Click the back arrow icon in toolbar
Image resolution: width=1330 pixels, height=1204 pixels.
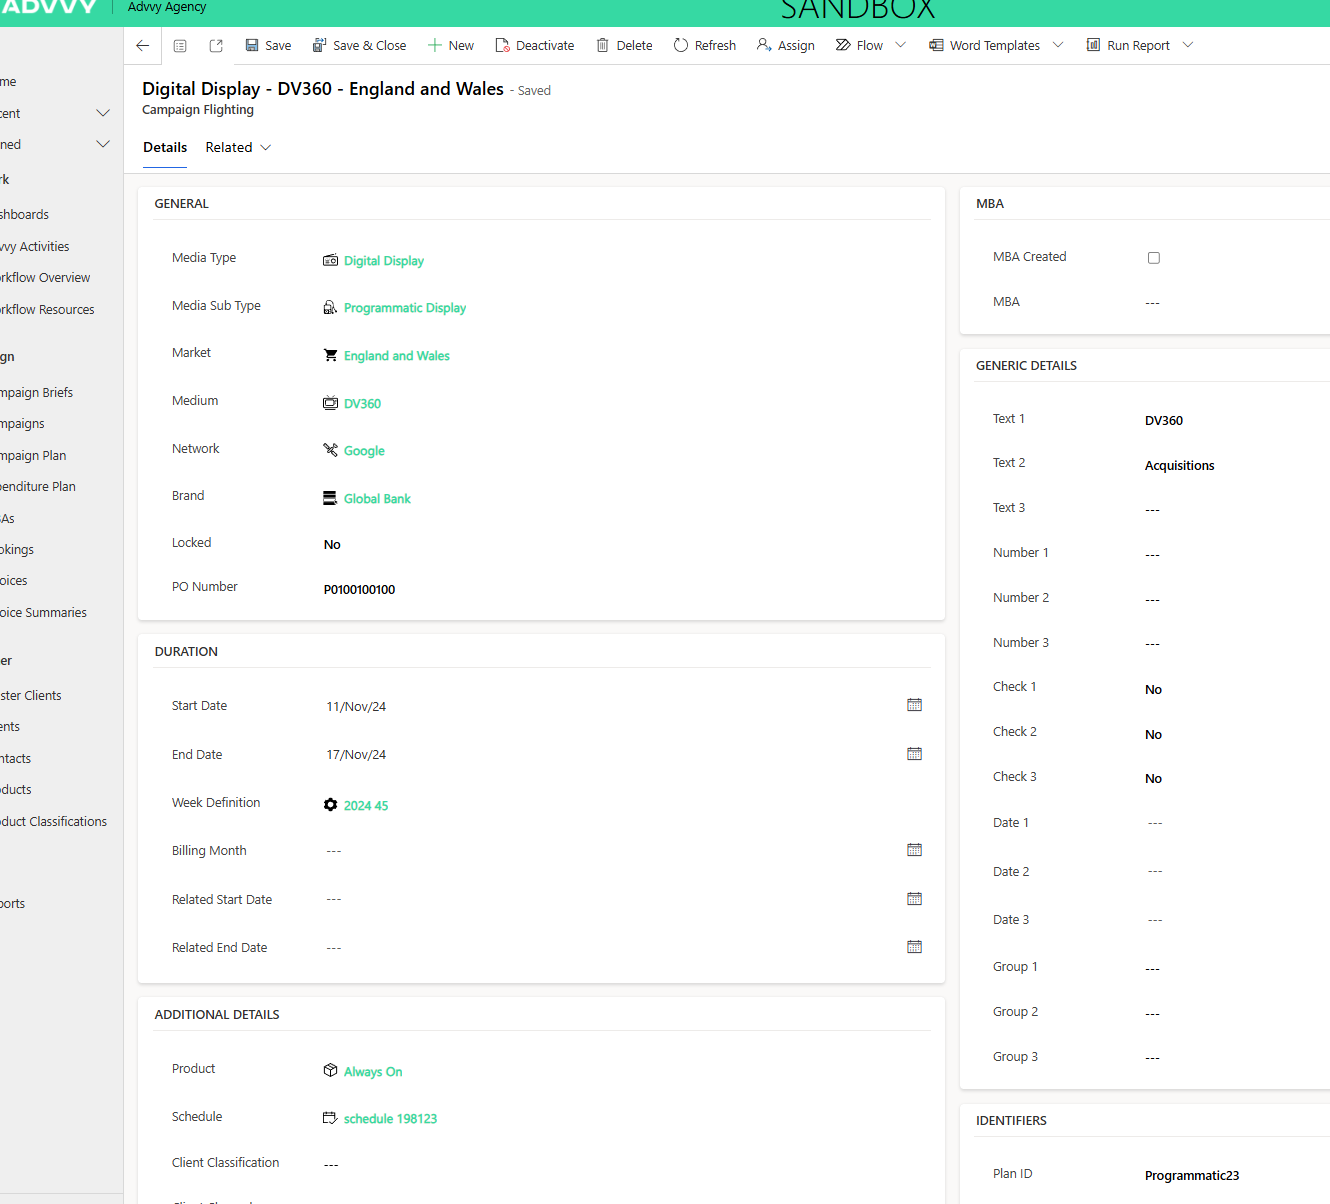click(x=143, y=46)
